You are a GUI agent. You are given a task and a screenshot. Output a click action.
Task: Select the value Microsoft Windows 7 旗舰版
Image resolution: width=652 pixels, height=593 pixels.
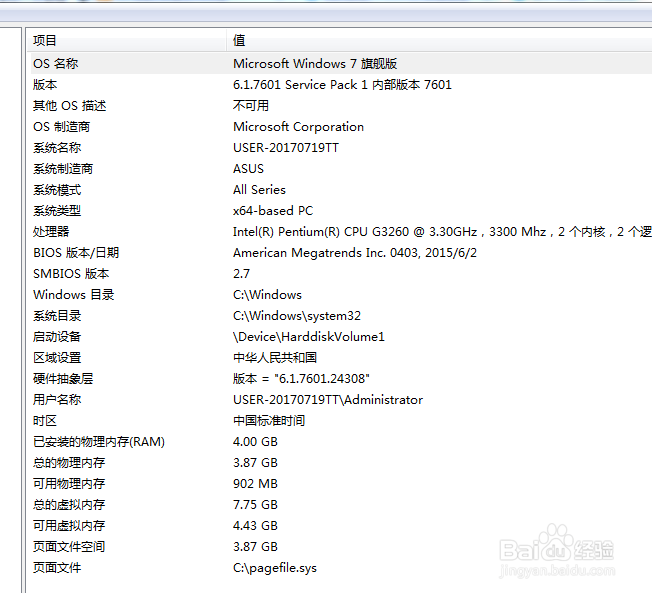(315, 64)
